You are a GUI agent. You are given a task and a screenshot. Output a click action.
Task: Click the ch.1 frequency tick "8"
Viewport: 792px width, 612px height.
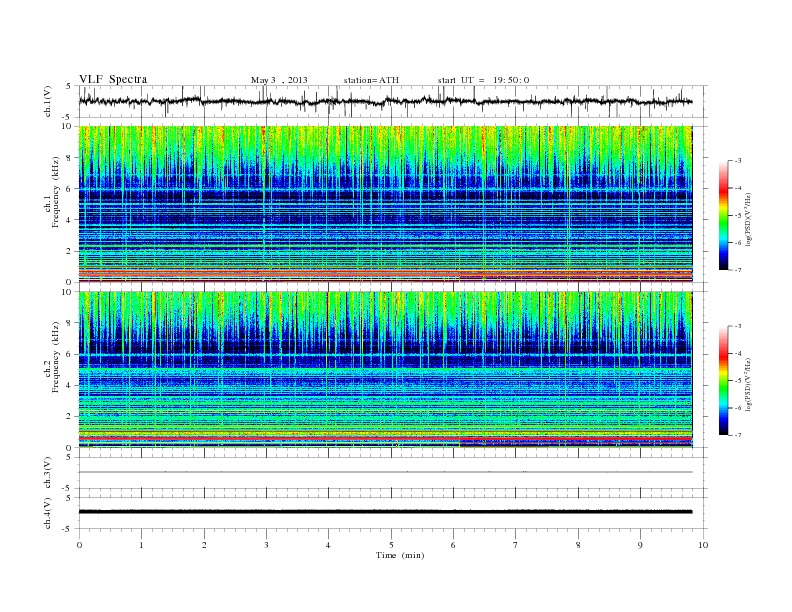coord(69,158)
